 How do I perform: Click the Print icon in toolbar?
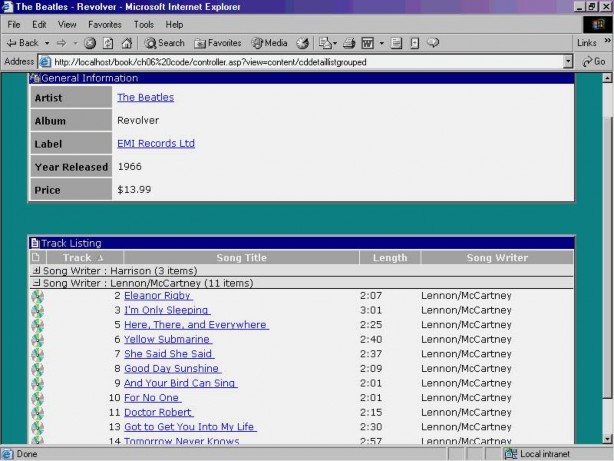point(348,43)
